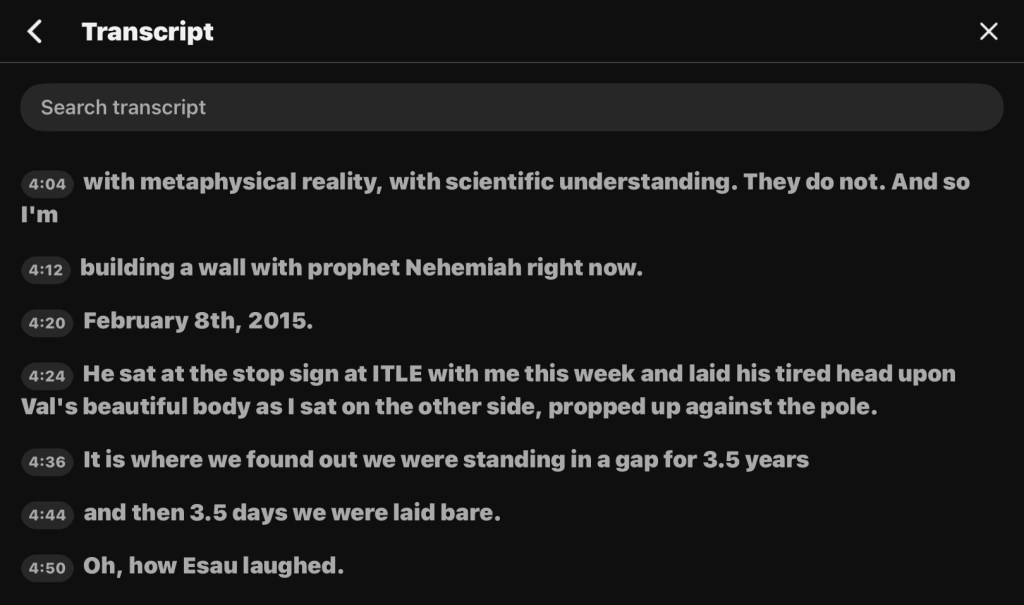The width and height of the screenshot is (1024, 605).
Task: Close the Transcript panel
Action: point(988,32)
